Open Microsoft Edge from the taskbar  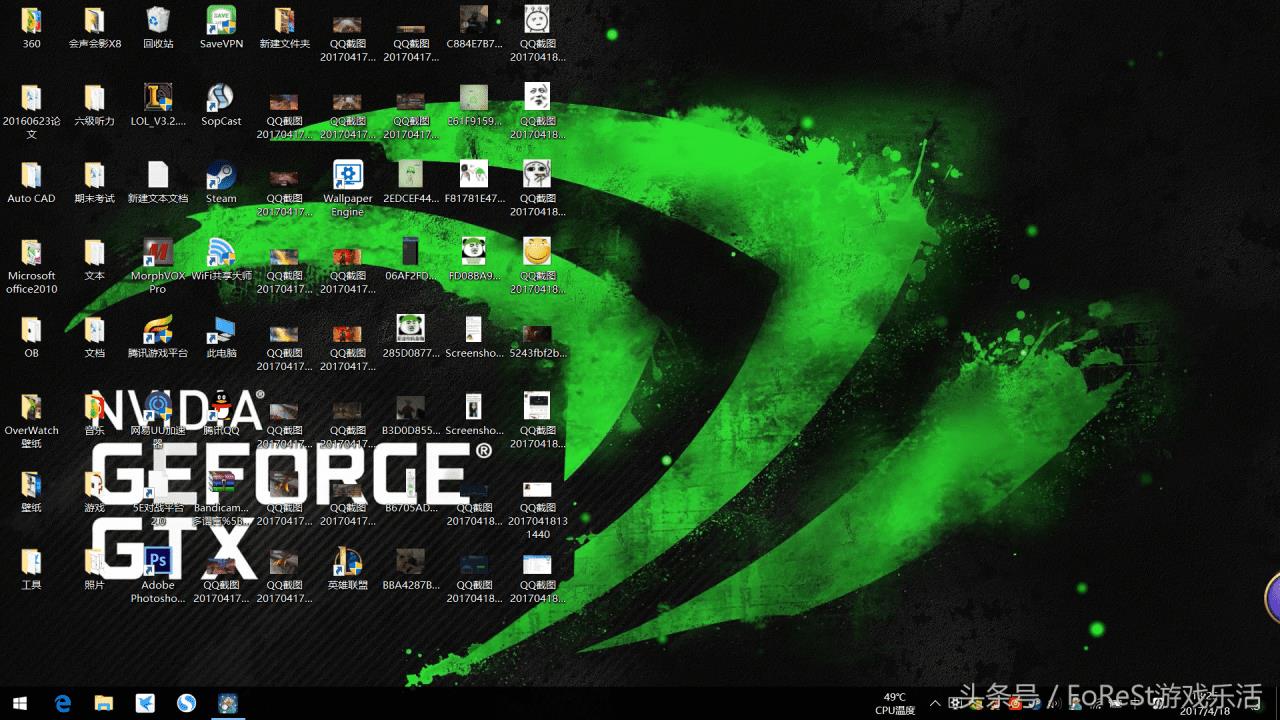(x=62, y=703)
